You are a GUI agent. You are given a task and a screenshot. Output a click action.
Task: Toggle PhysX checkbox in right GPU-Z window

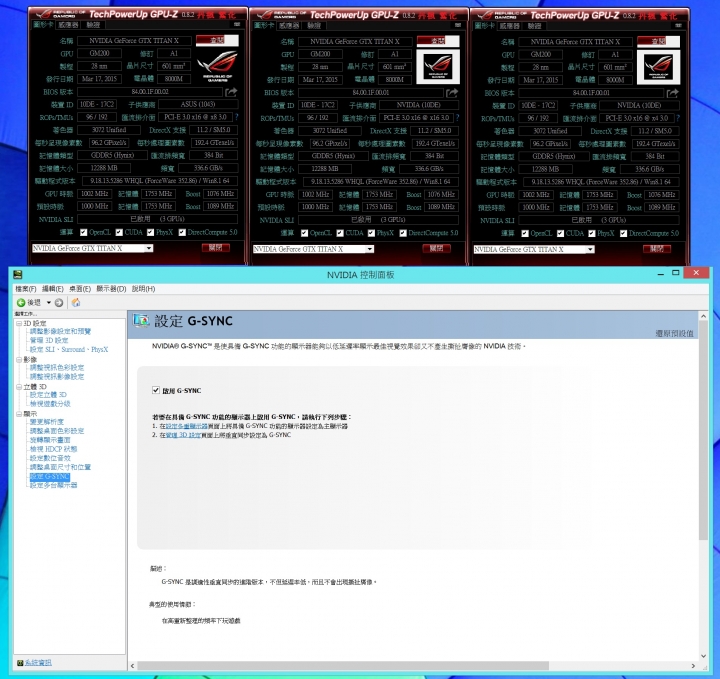tap(592, 234)
